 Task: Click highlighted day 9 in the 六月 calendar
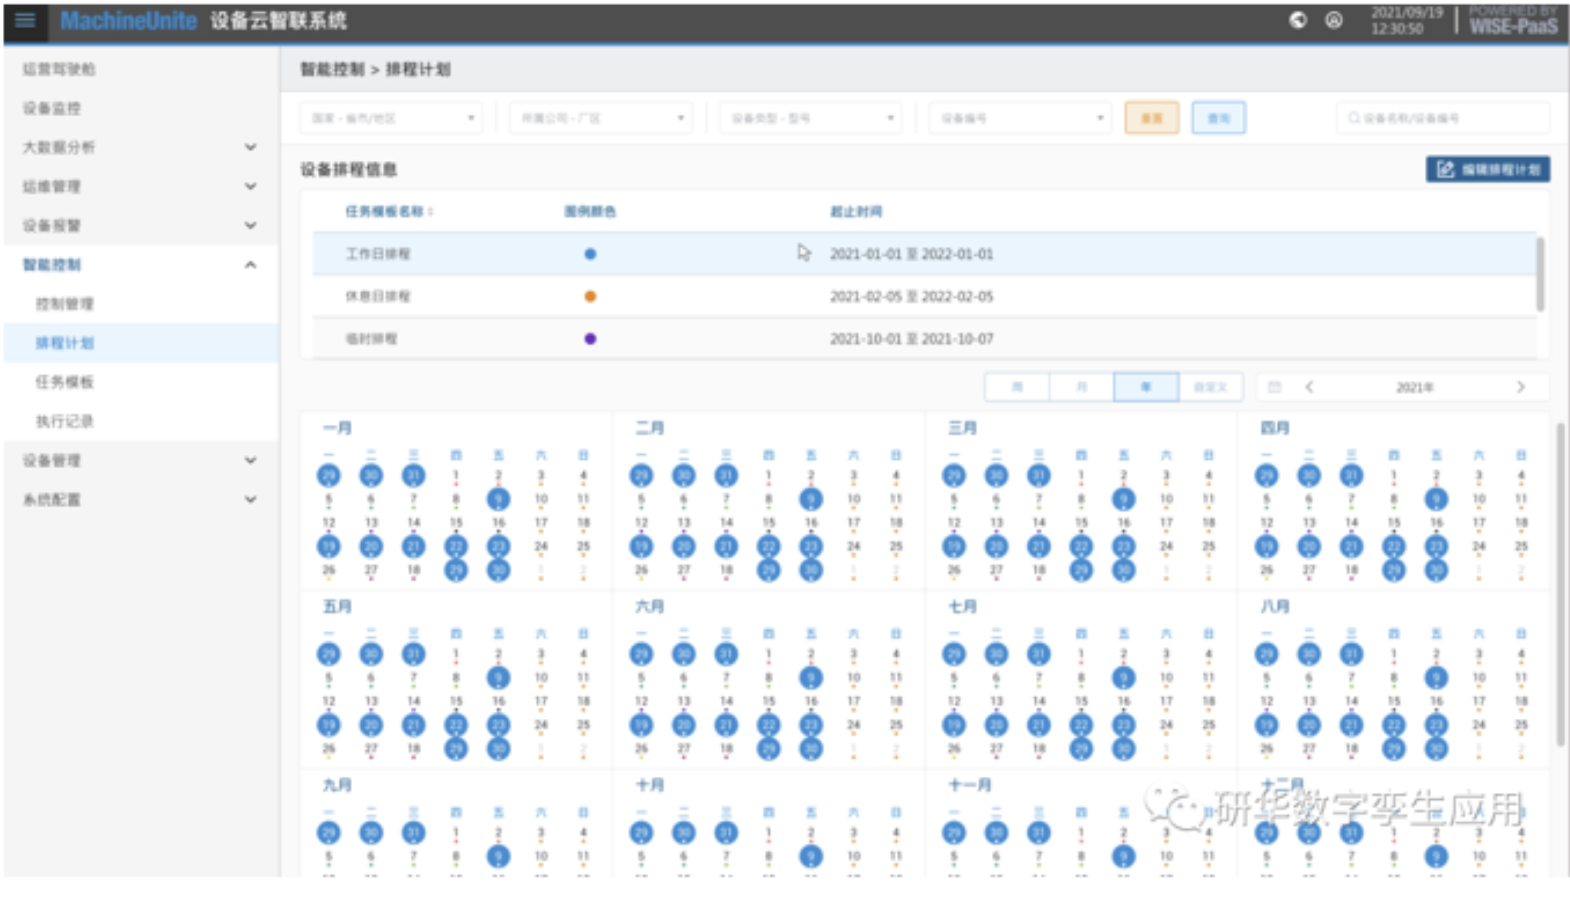click(x=811, y=678)
